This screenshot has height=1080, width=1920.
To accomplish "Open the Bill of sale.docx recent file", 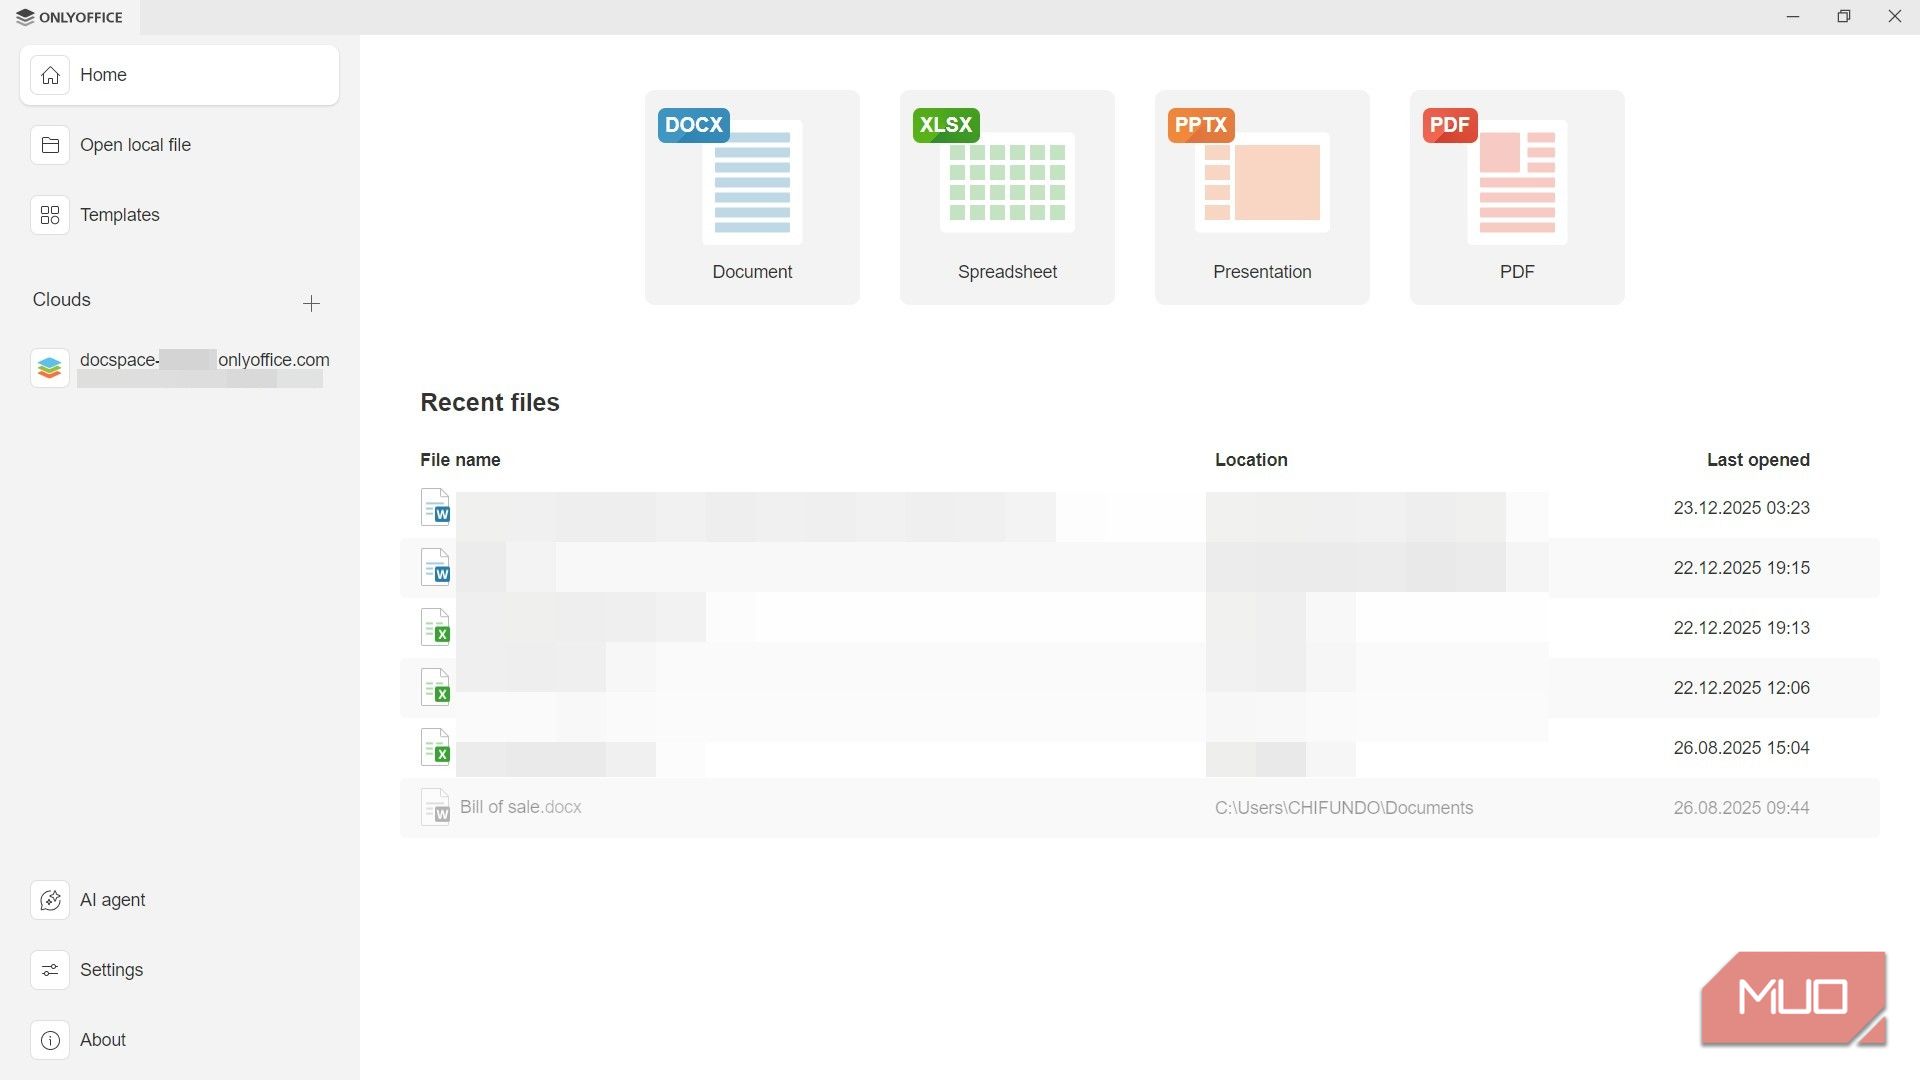I will pyautogui.click(x=1140, y=808).
